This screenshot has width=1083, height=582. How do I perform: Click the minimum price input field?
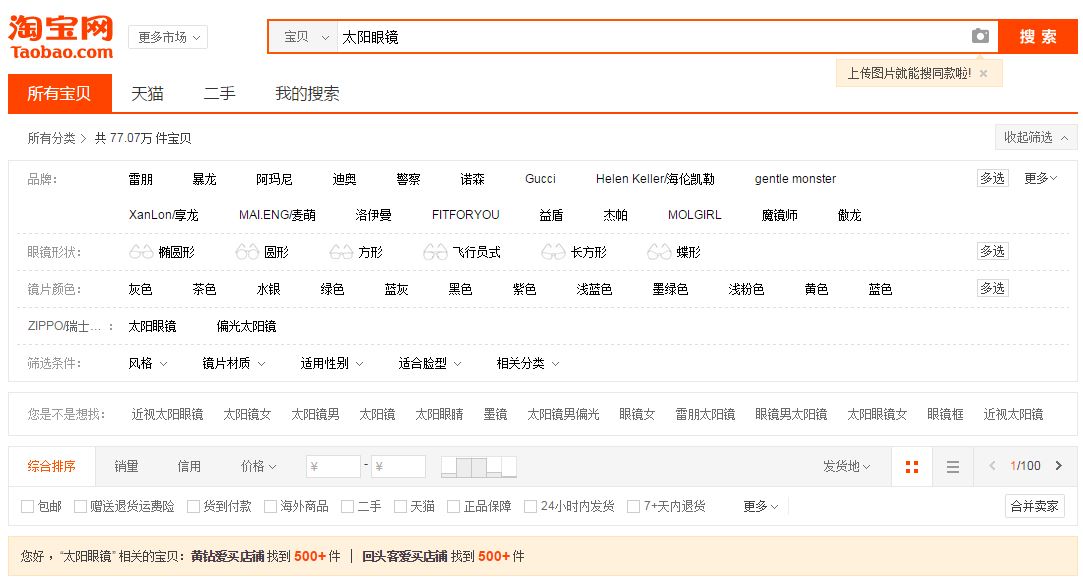coord(334,467)
